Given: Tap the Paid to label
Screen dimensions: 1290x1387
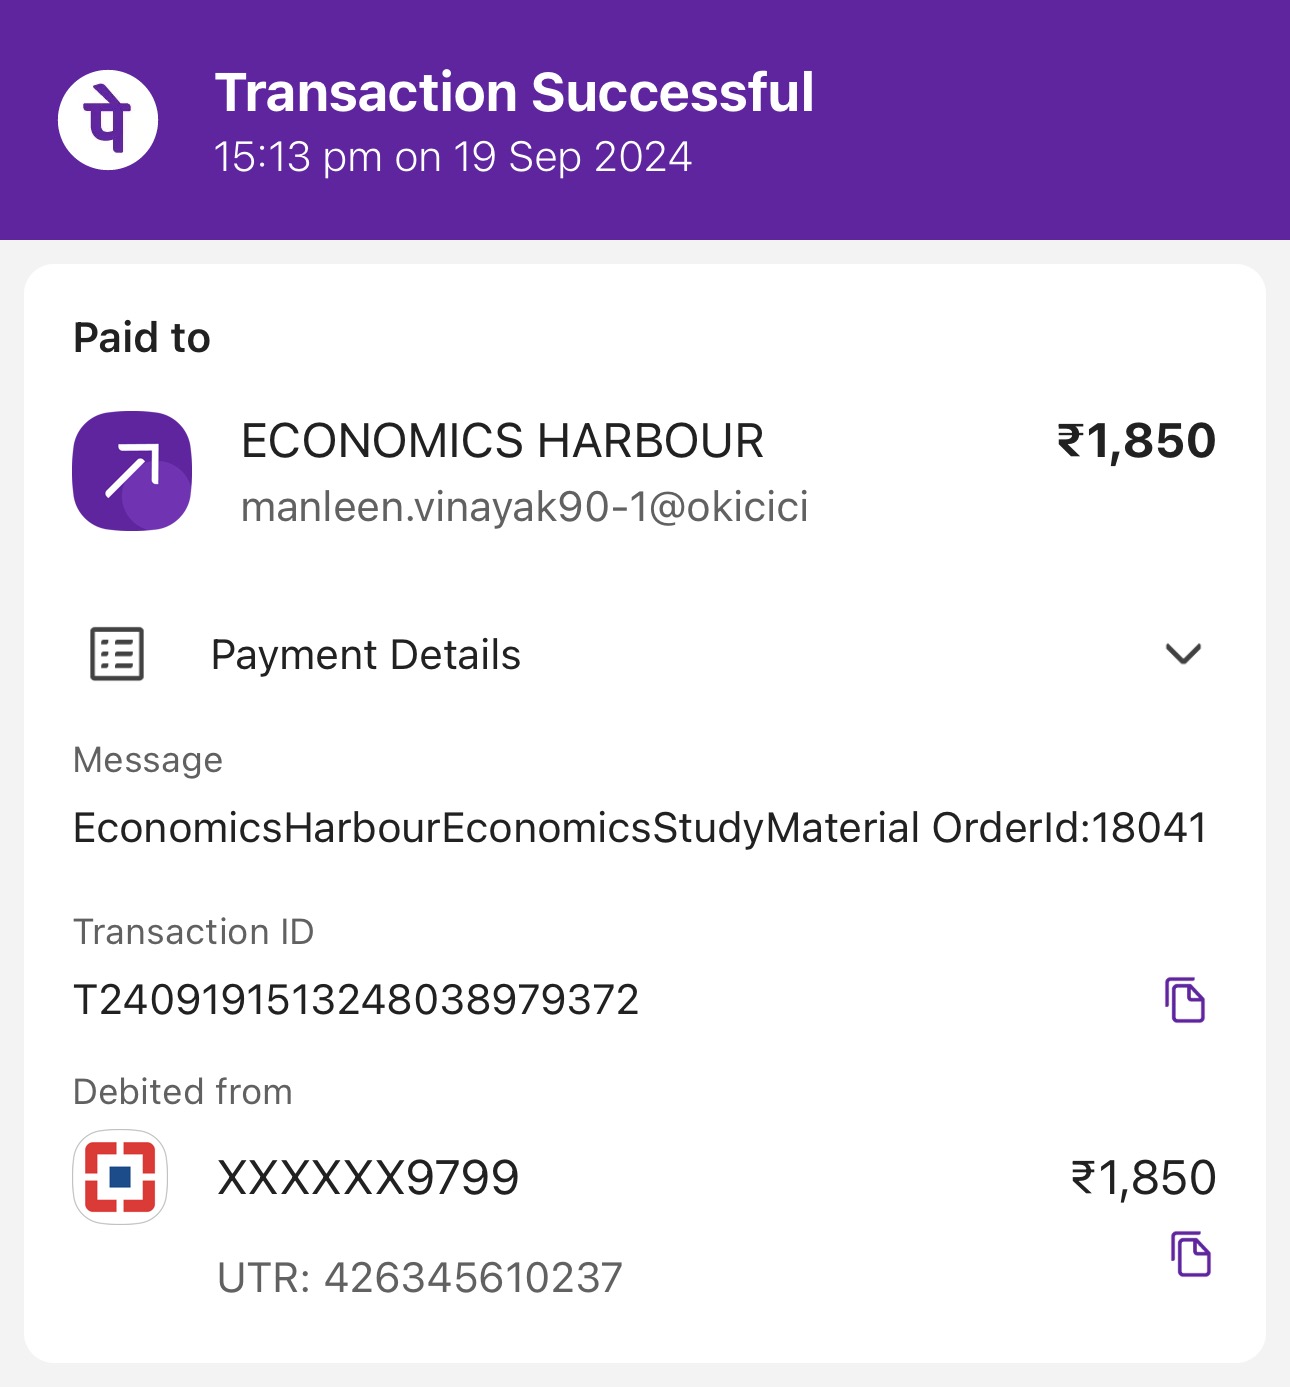Looking at the screenshot, I should click(142, 338).
